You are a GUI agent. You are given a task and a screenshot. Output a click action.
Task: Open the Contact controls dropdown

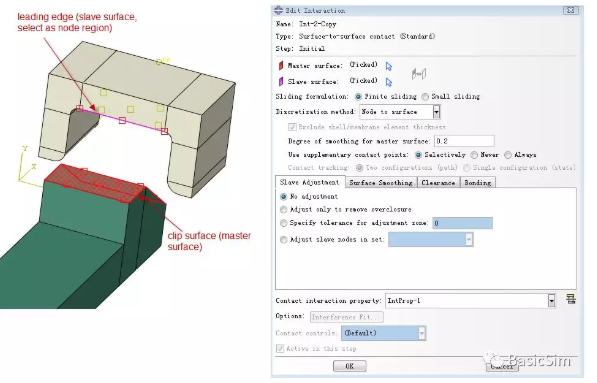click(x=421, y=333)
